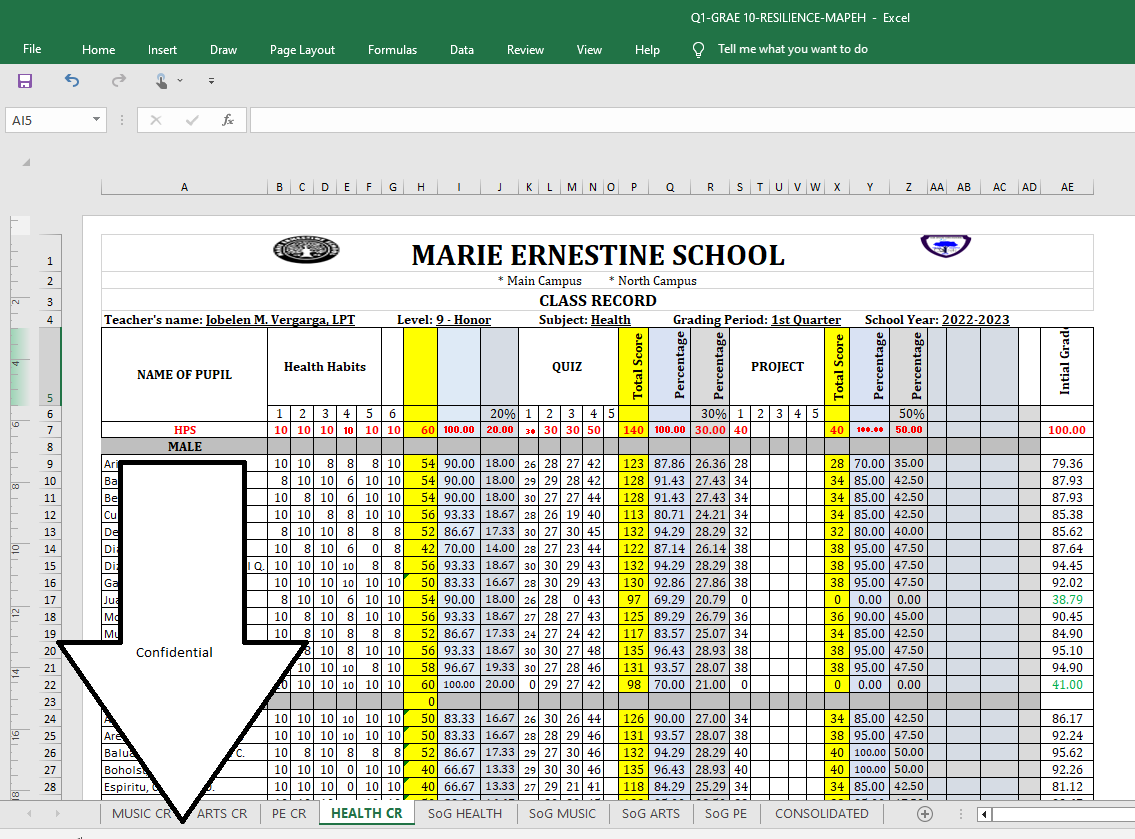Undo the last action
This screenshot has width=1135, height=839.
pyautogui.click(x=72, y=80)
